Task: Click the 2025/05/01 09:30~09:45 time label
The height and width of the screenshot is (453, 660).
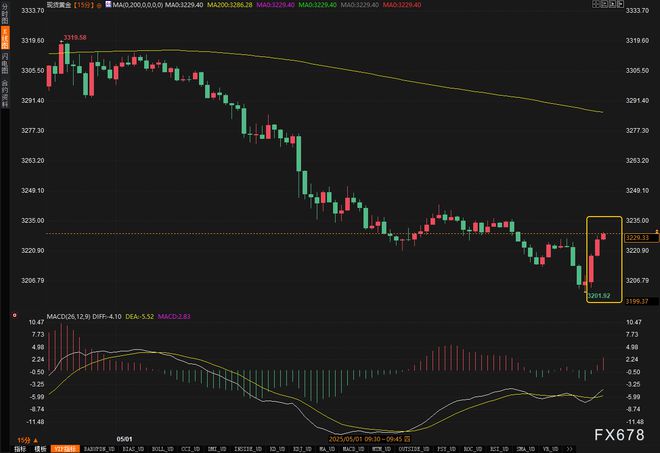Action: tap(365, 439)
